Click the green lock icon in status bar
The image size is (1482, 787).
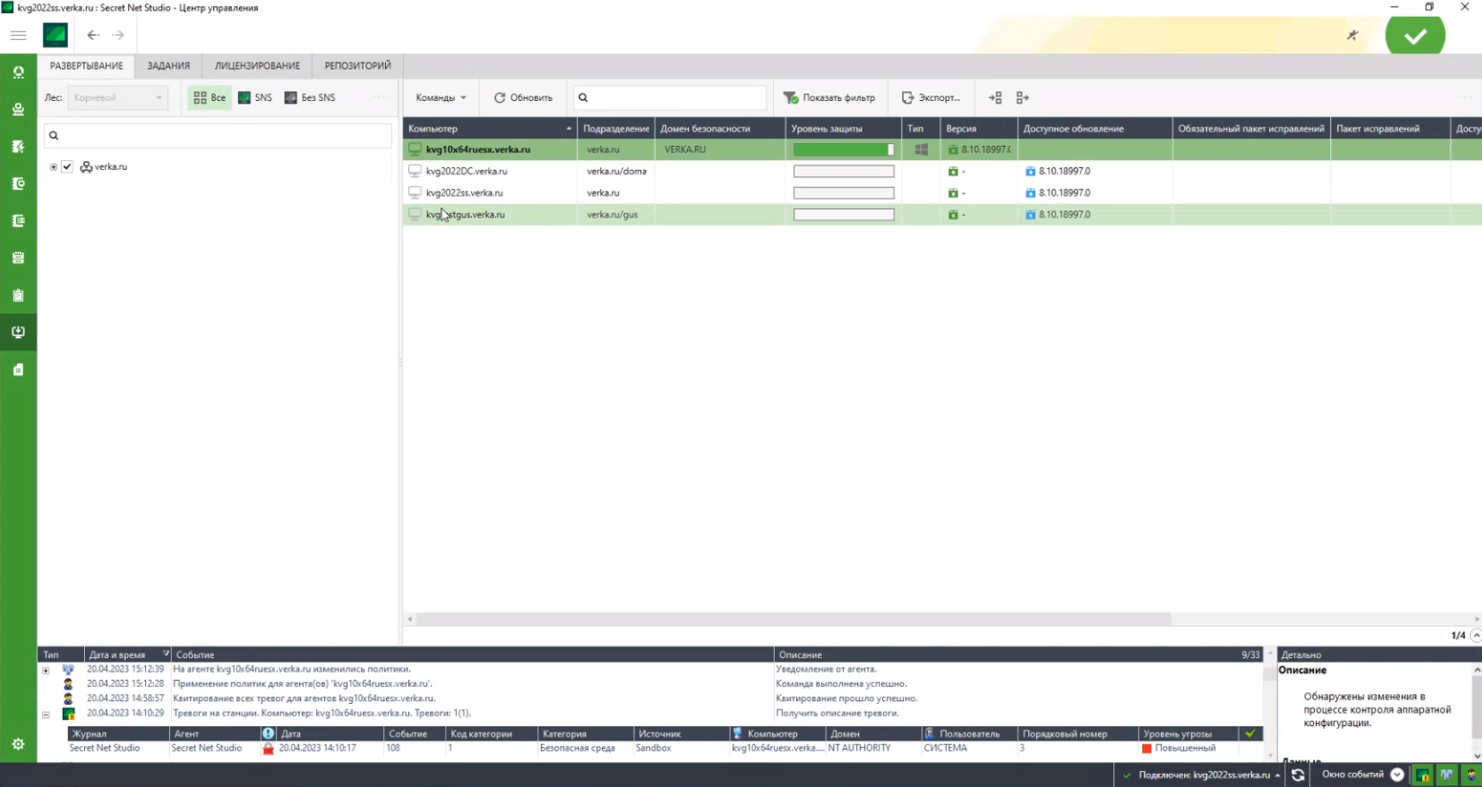coord(1422,775)
